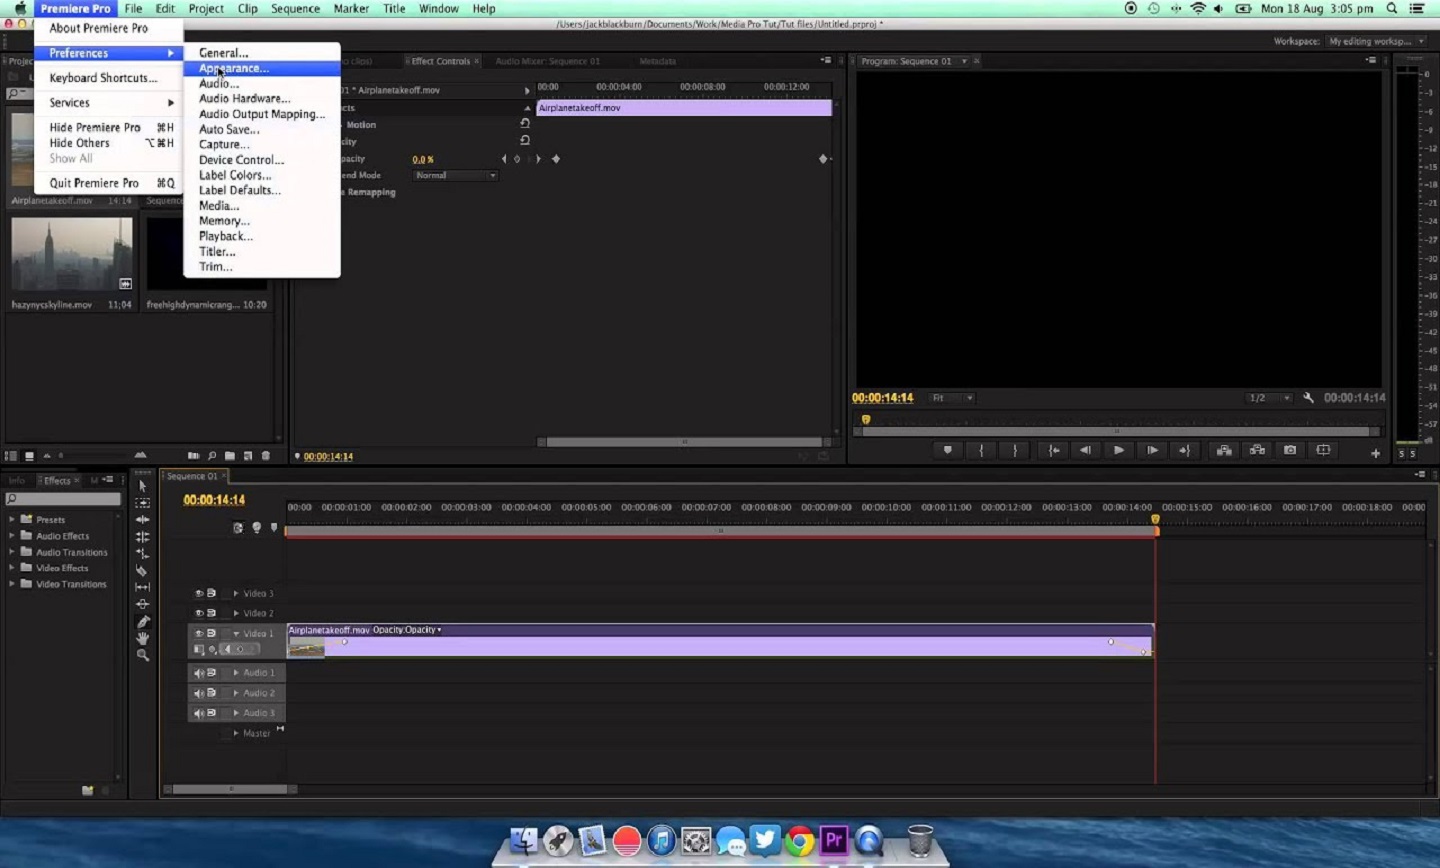The width and height of the screenshot is (1440, 868).
Task: Open the Blend Mode Normal dropdown
Action: point(456,175)
